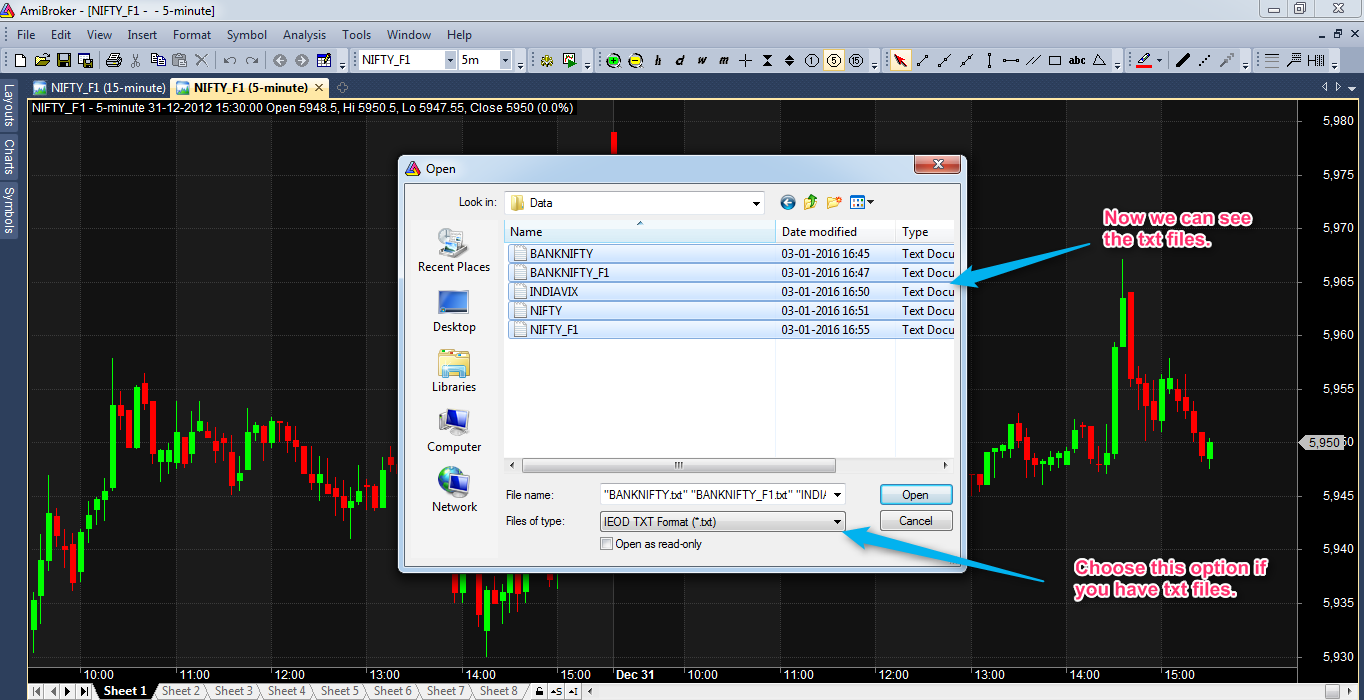Image resolution: width=1364 pixels, height=700 pixels.
Task: Open the Look in folder dropdown
Action: (756, 203)
